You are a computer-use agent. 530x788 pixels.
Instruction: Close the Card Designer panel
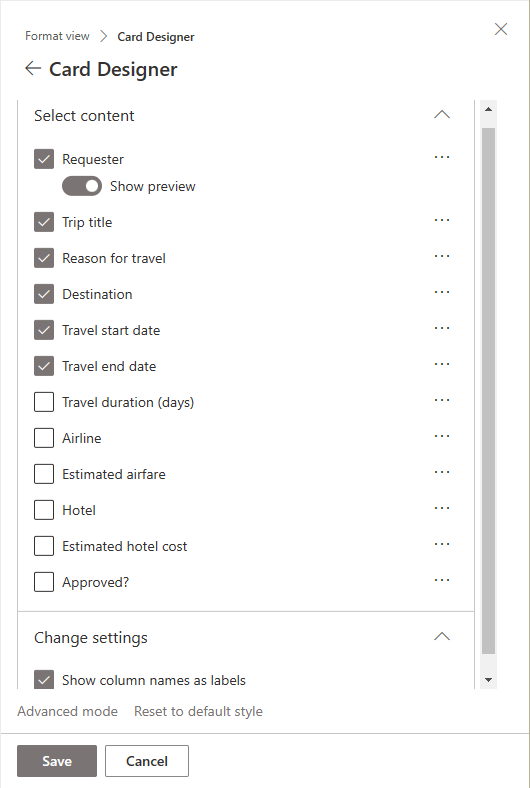pos(501,29)
